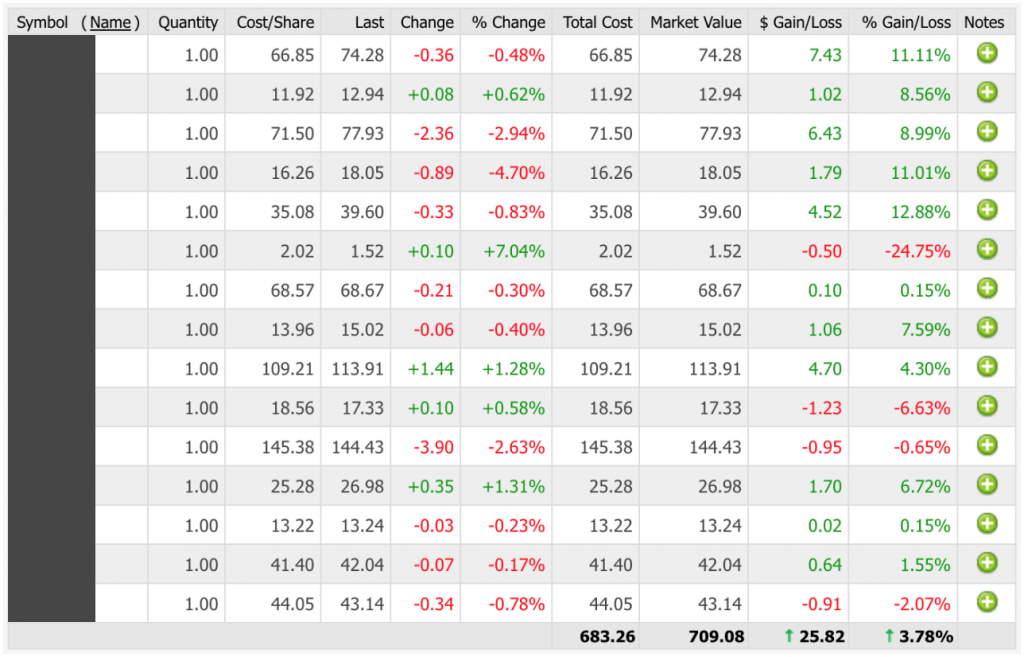Add note for the 11.11% gain row

[x=987, y=54]
